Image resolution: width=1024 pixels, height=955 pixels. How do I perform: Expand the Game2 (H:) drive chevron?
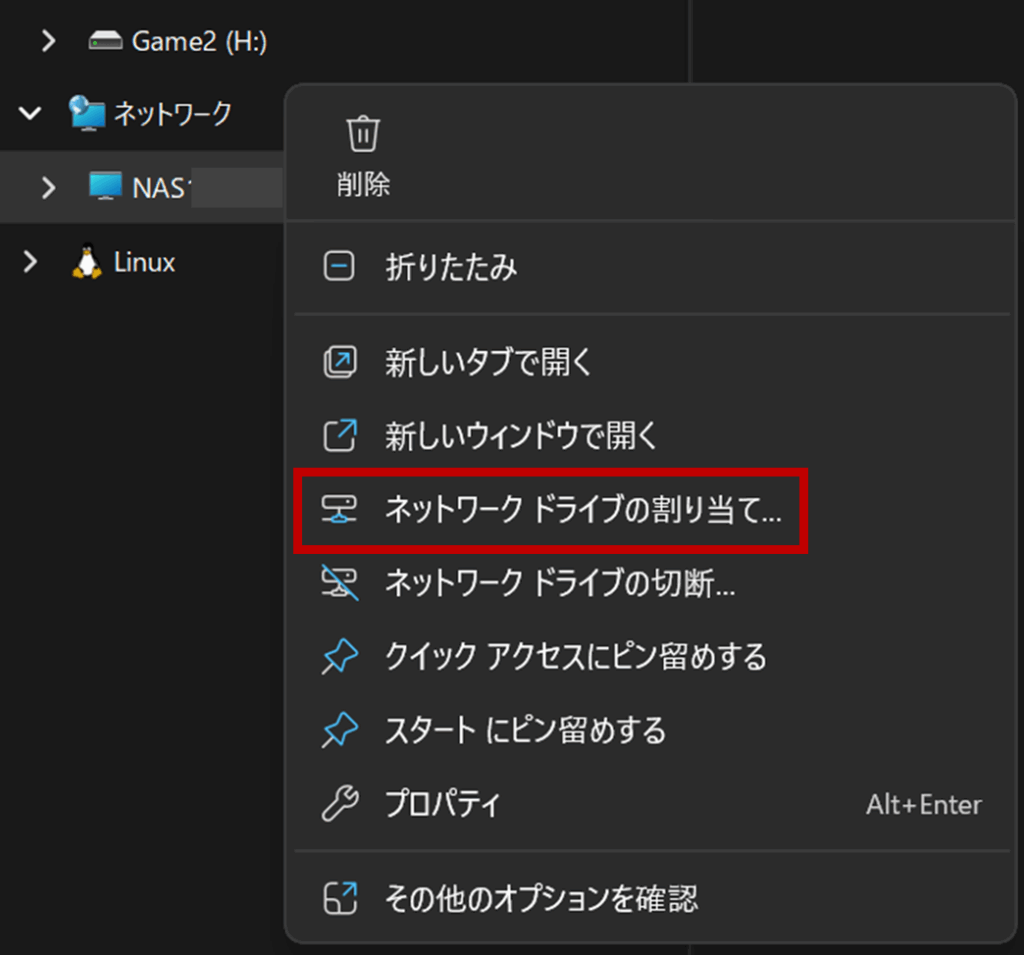pyautogui.click(x=47, y=41)
